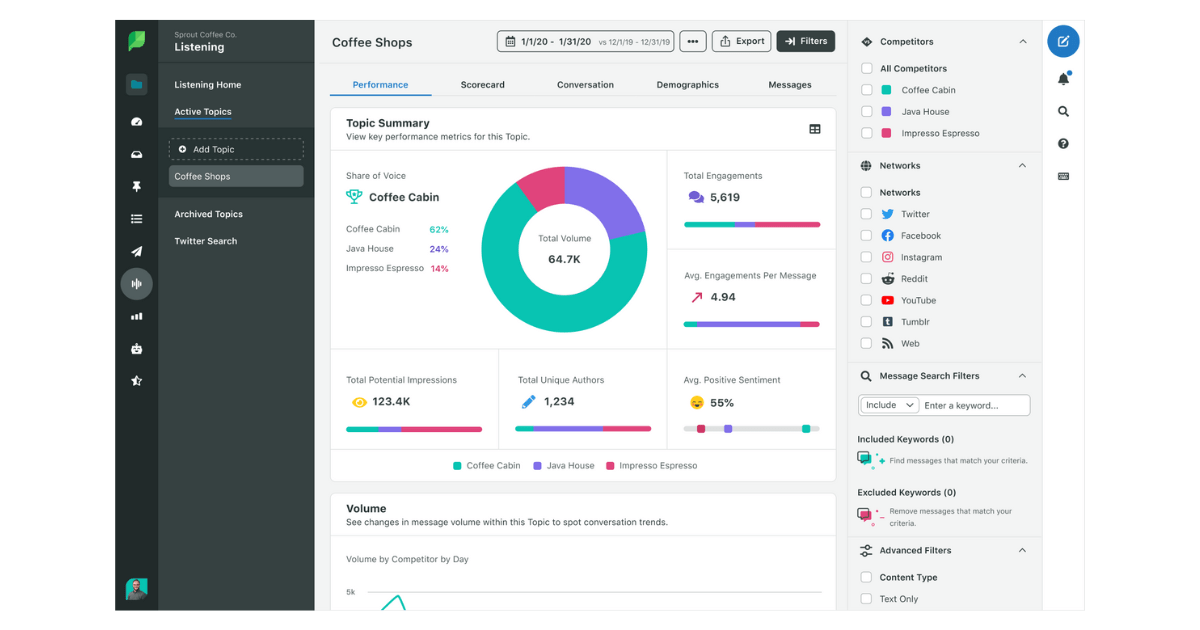Check the Impresso Espresso checkbox
The width and height of the screenshot is (1200, 630).
pyautogui.click(x=866, y=133)
